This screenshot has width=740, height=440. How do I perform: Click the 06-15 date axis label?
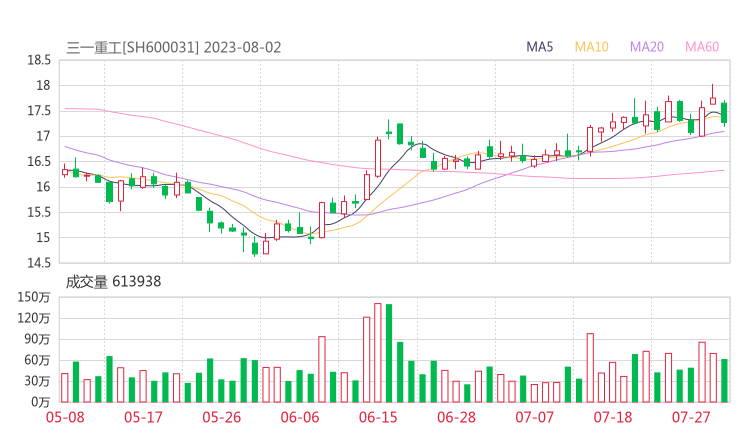click(x=378, y=417)
